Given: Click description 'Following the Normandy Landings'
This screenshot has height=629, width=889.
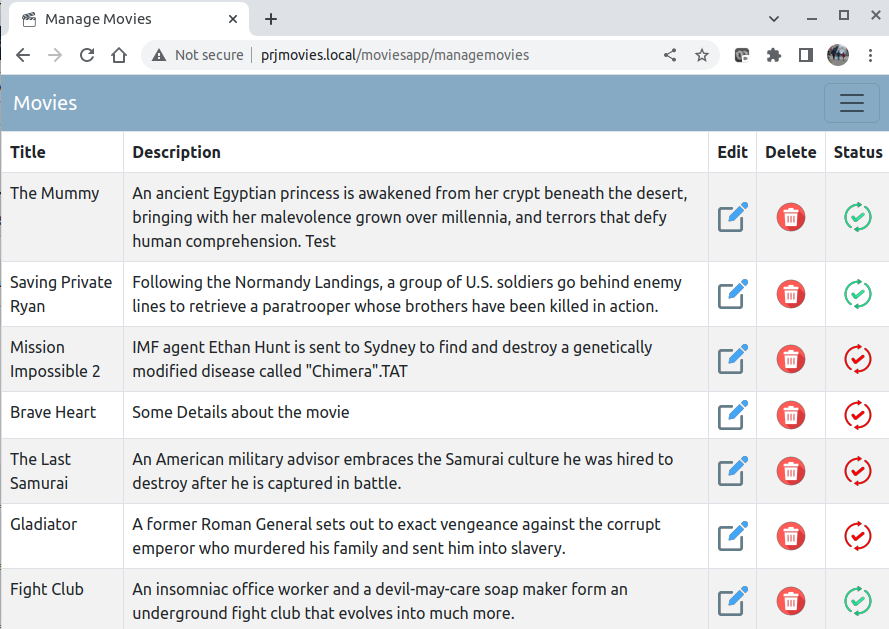Looking at the screenshot, I should click(407, 294).
